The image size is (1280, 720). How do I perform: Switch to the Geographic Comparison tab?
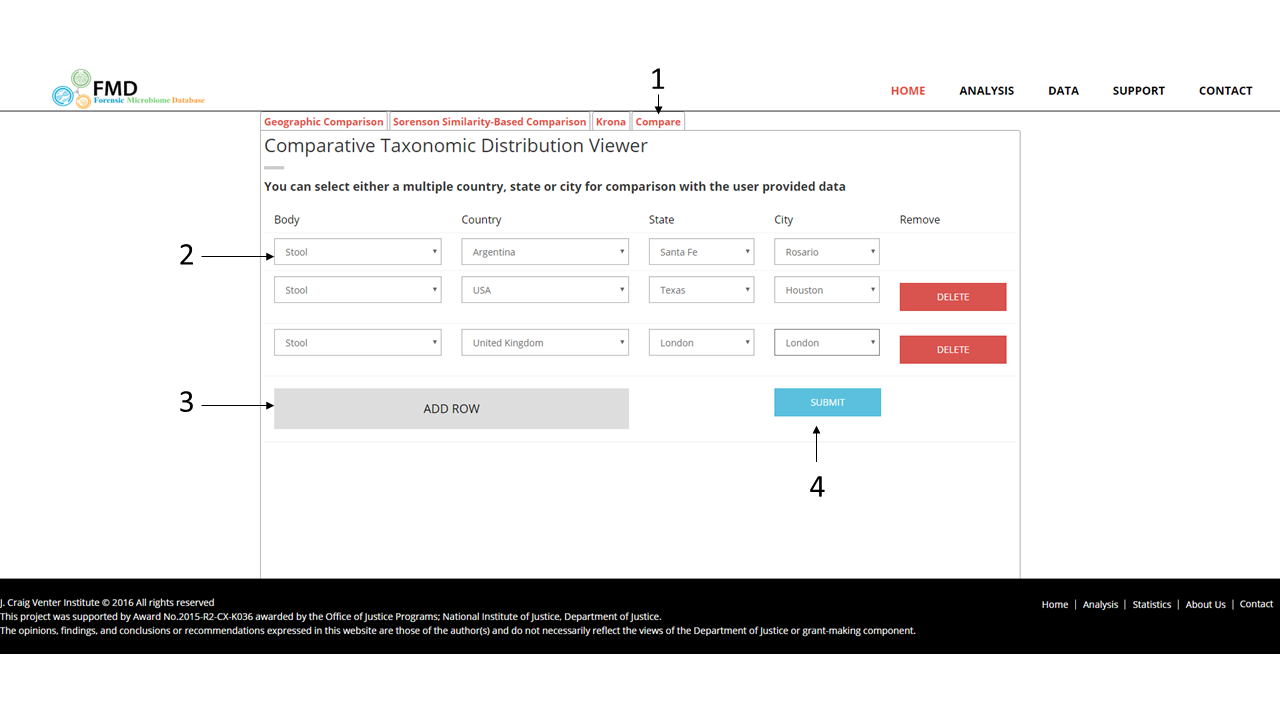click(x=323, y=122)
